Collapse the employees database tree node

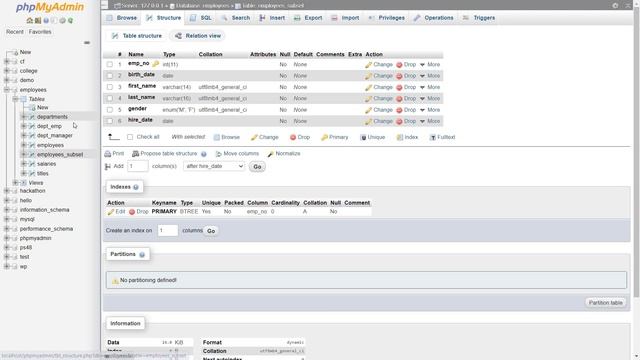coord(7,90)
